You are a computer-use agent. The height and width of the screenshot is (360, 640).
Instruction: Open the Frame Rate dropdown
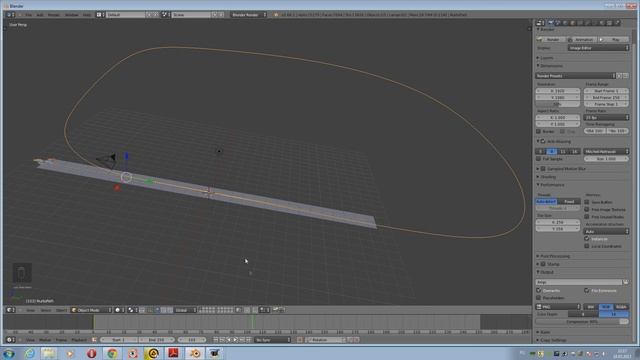(606, 118)
